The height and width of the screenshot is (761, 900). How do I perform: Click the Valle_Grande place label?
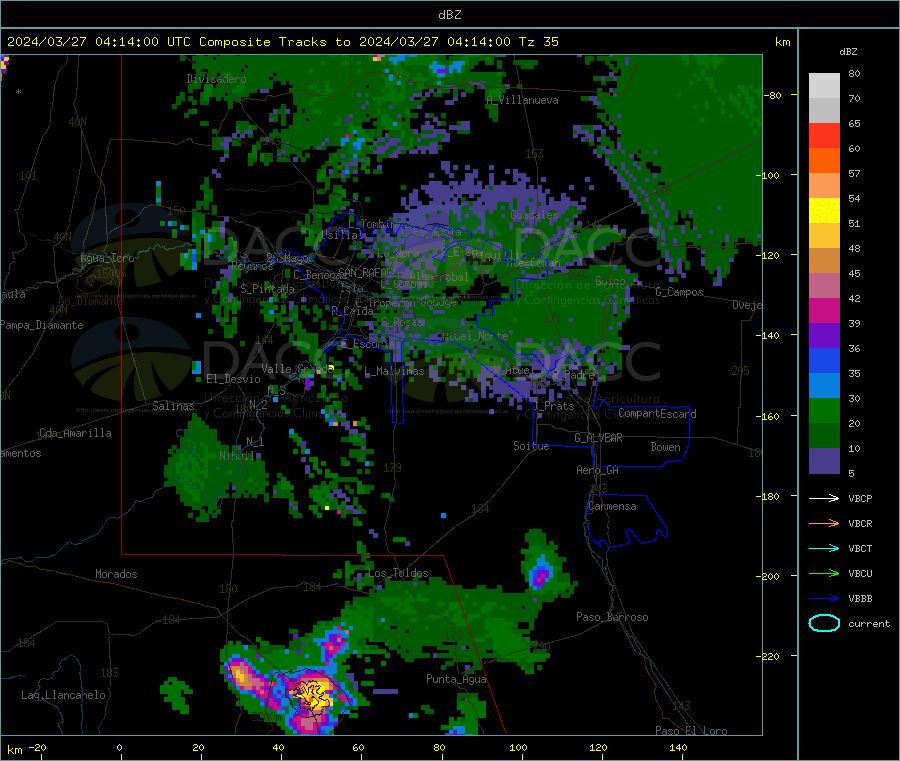297,369
